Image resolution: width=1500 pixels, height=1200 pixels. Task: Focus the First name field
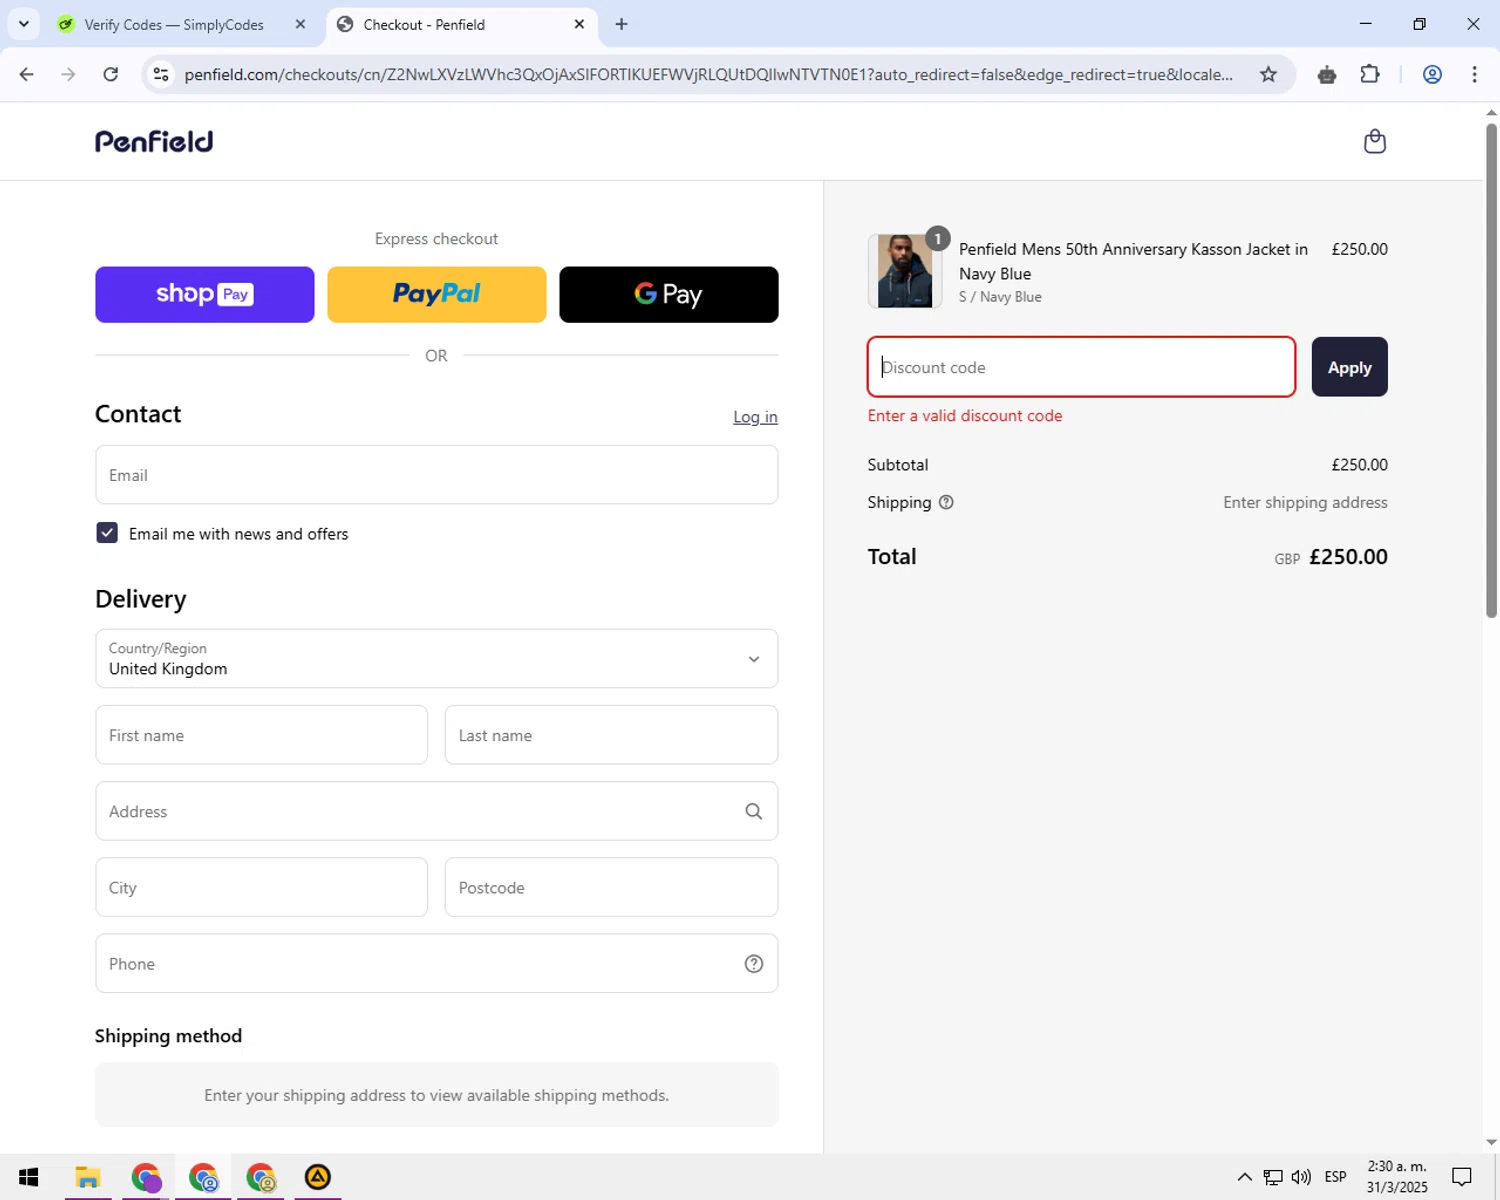(x=262, y=735)
